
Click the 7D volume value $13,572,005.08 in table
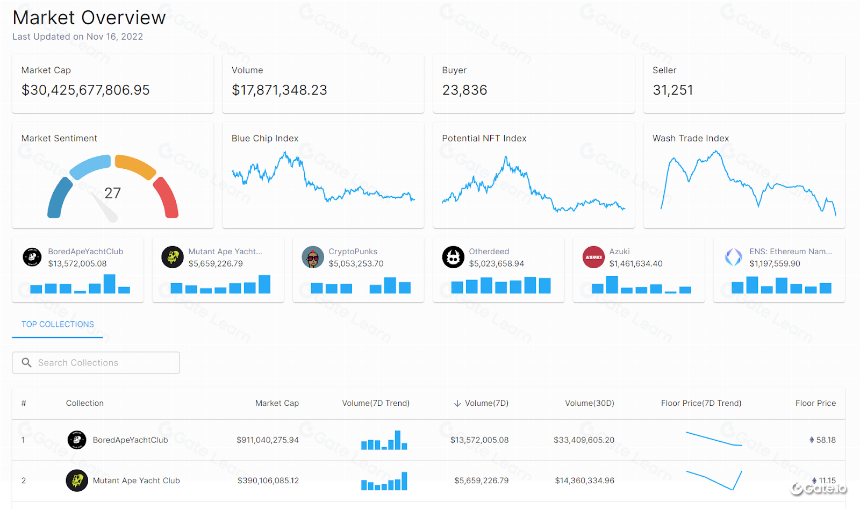pos(479,440)
